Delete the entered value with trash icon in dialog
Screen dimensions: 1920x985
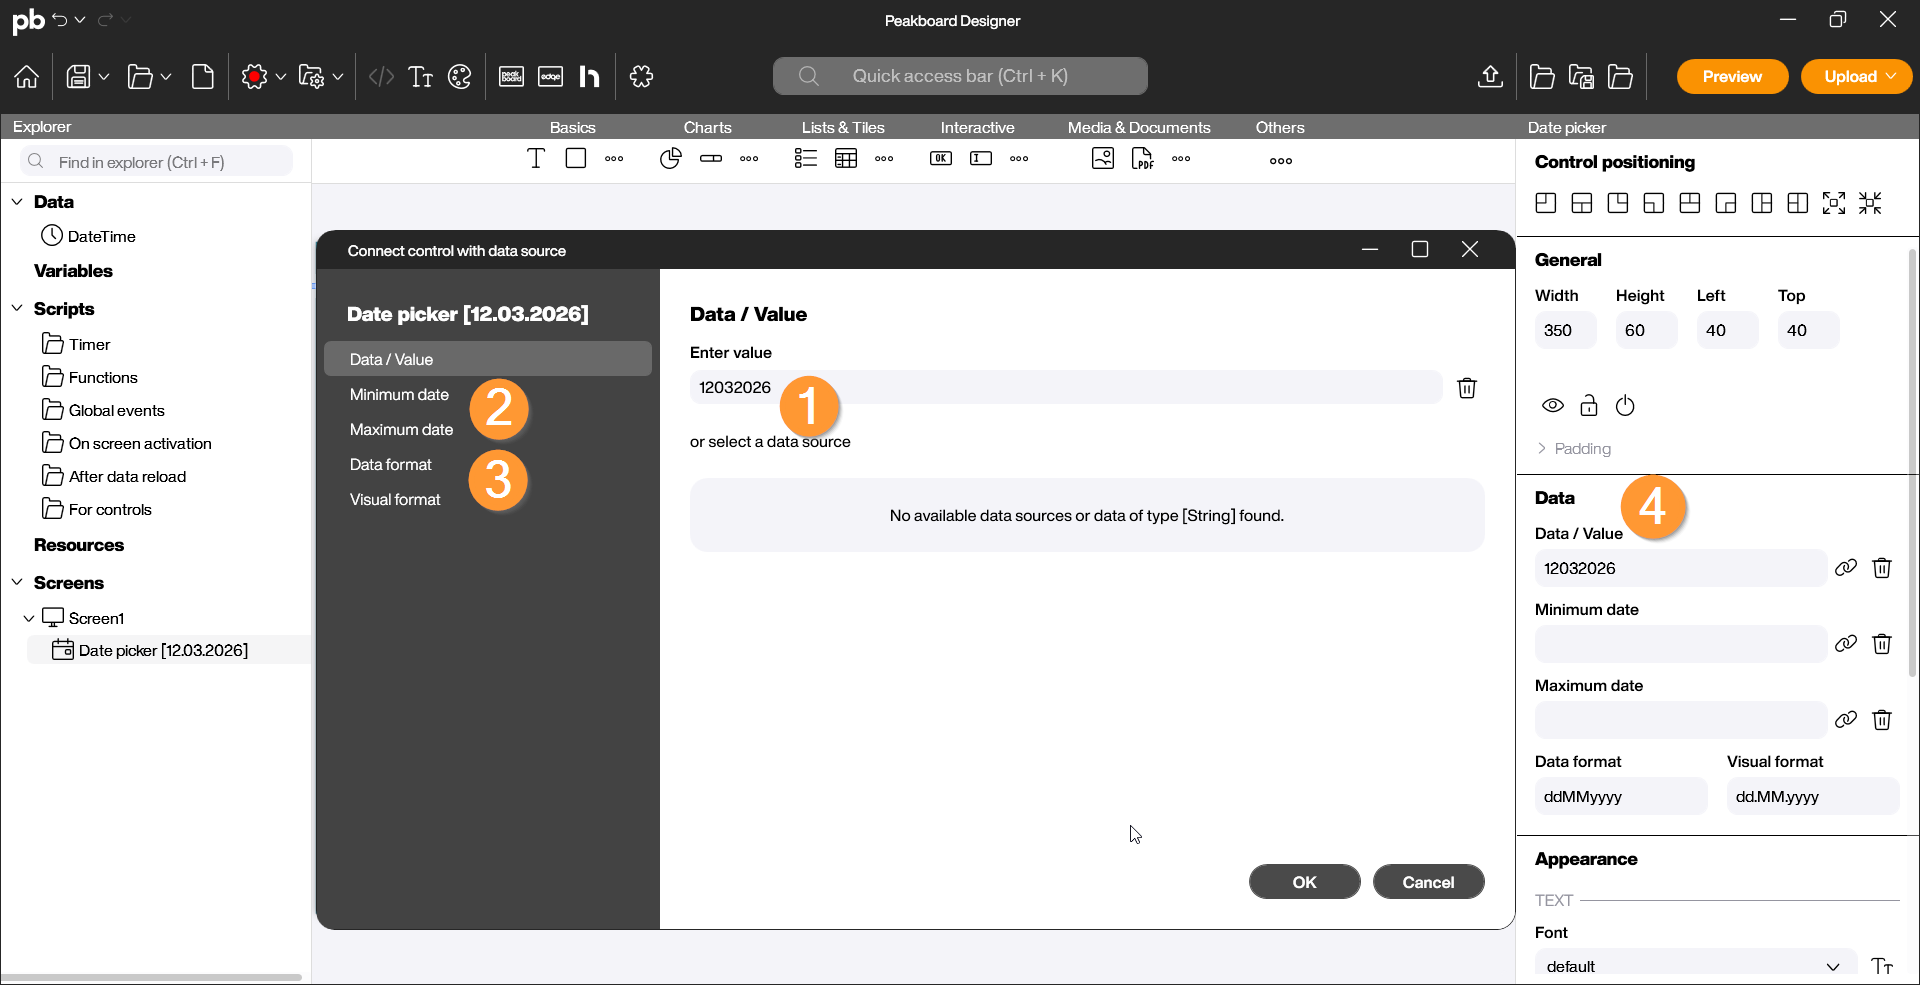tap(1466, 388)
